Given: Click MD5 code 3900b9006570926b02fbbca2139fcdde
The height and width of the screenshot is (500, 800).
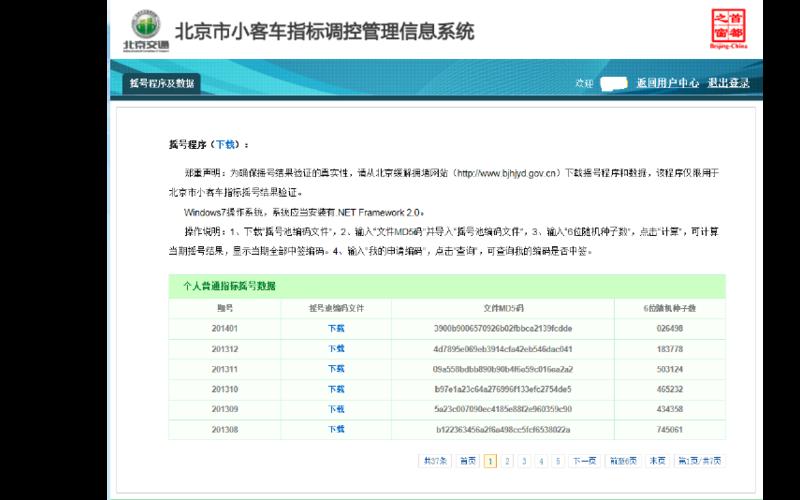Looking at the screenshot, I should click(503, 329).
